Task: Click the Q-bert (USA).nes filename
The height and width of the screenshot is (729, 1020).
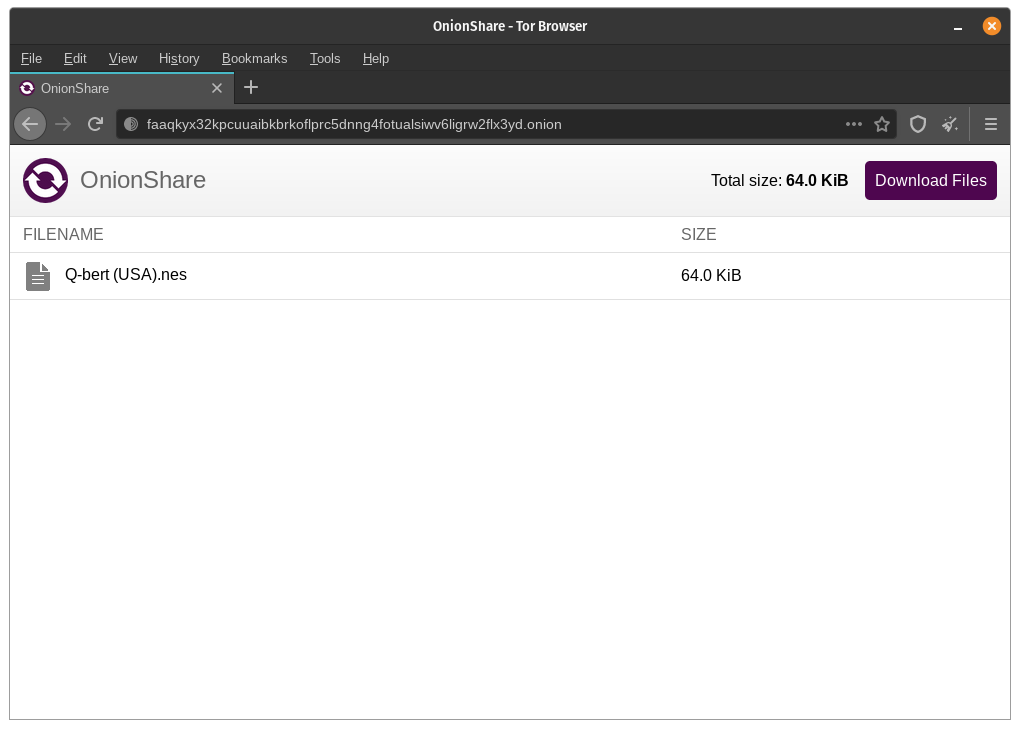Action: (x=126, y=275)
